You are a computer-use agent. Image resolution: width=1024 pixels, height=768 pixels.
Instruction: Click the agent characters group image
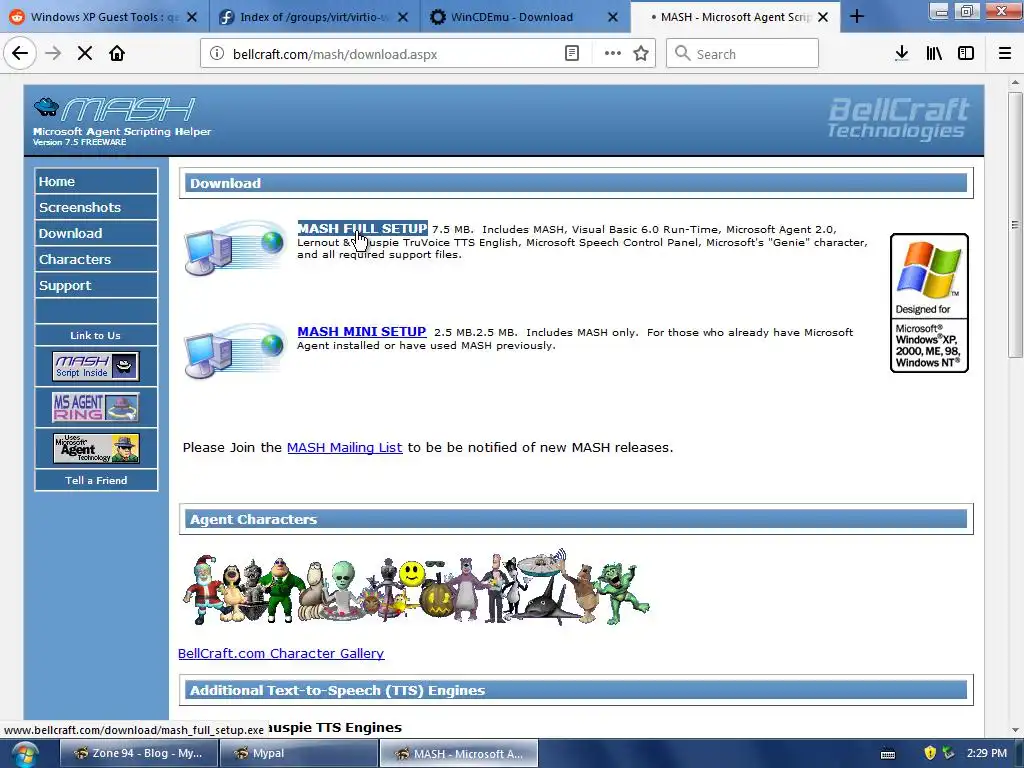tap(416, 588)
